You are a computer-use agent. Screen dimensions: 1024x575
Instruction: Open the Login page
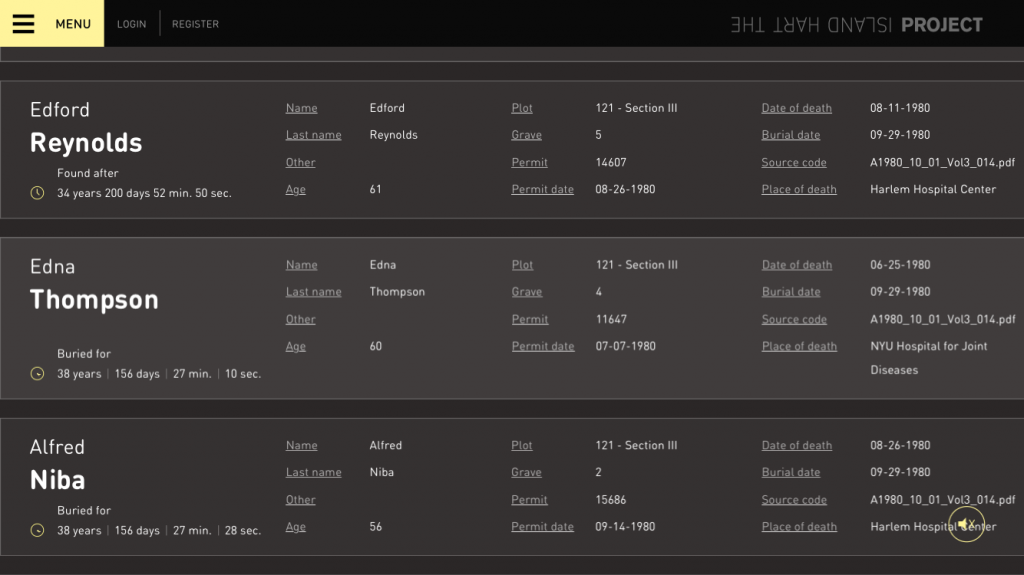(x=131, y=24)
